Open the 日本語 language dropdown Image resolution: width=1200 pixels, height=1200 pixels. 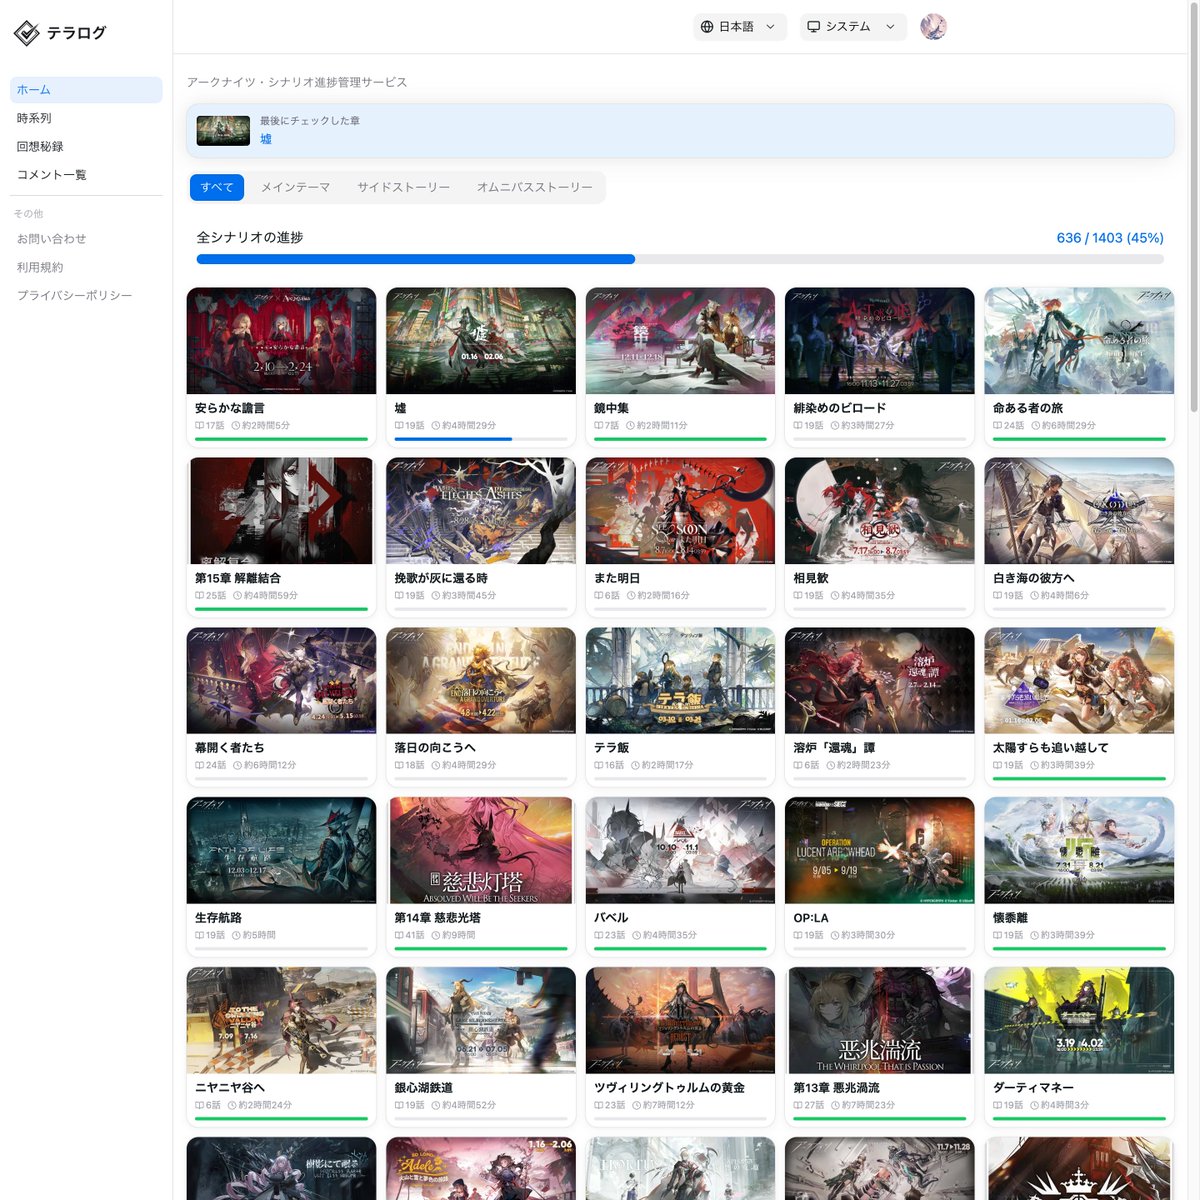coord(740,27)
